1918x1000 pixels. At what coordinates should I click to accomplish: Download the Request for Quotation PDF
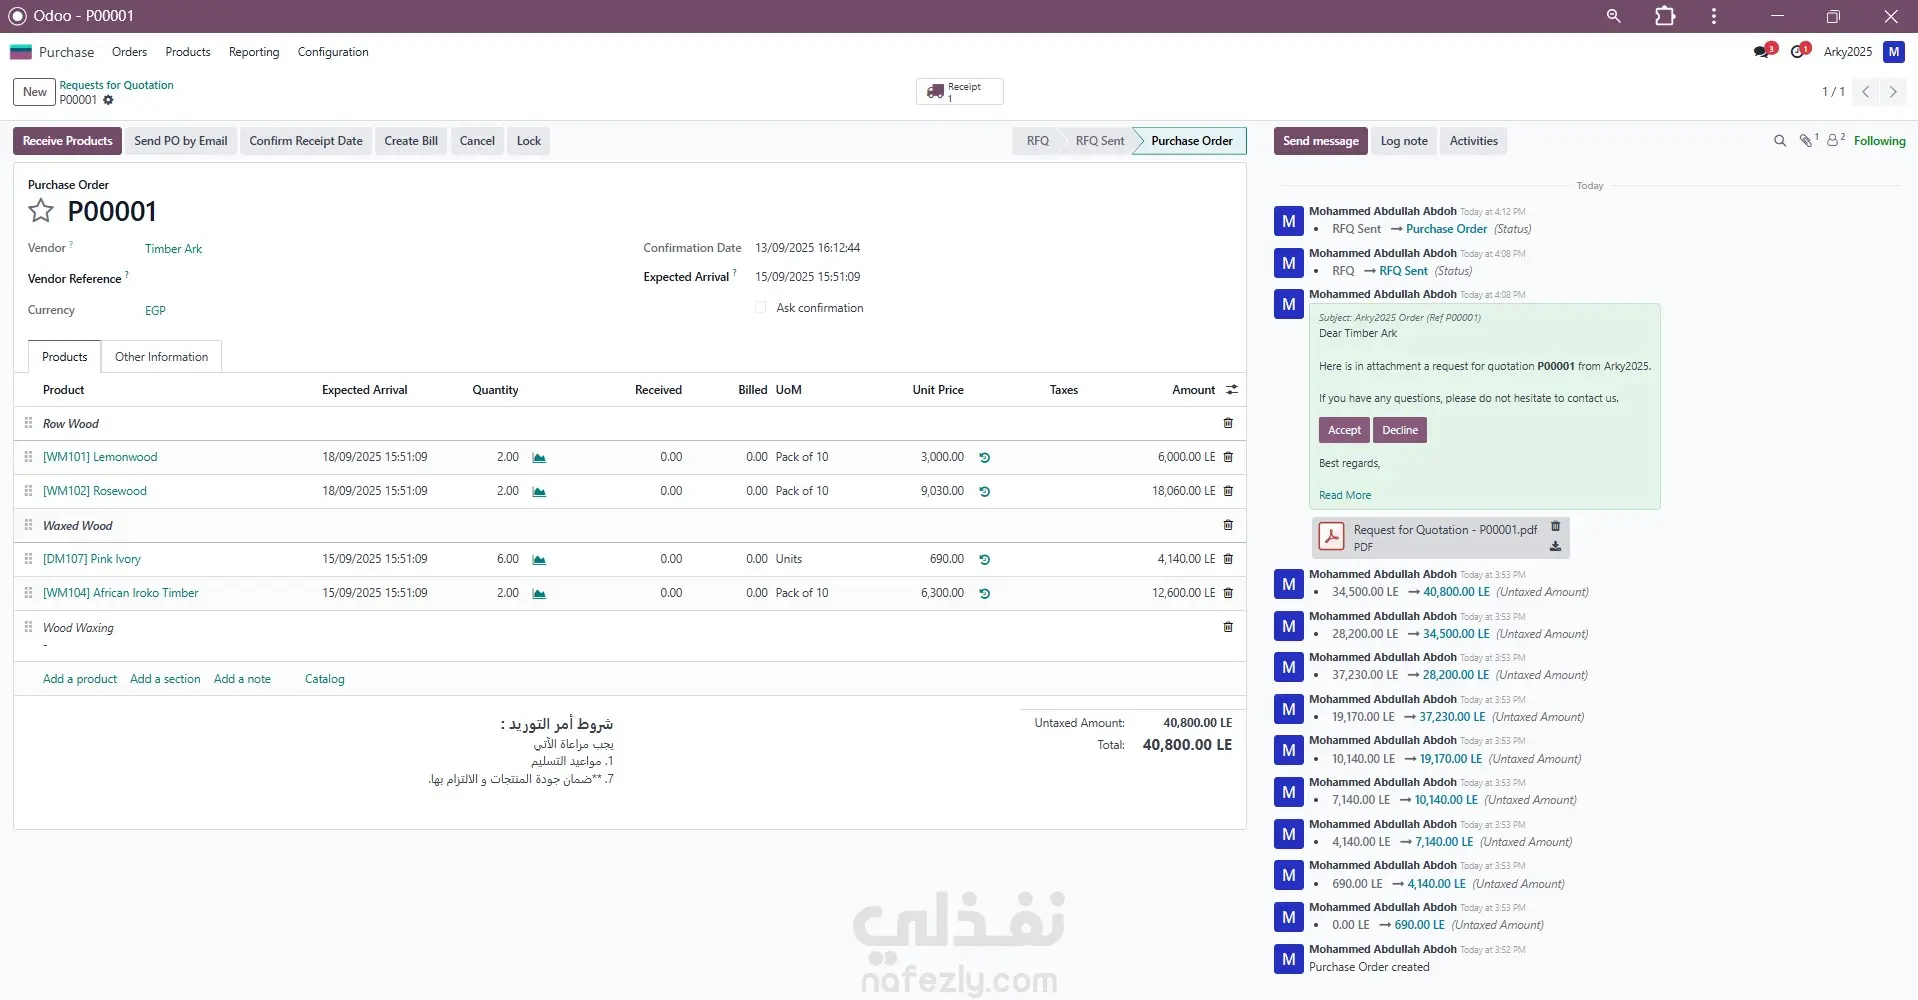pyautogui.click(x=1555, y=547)
